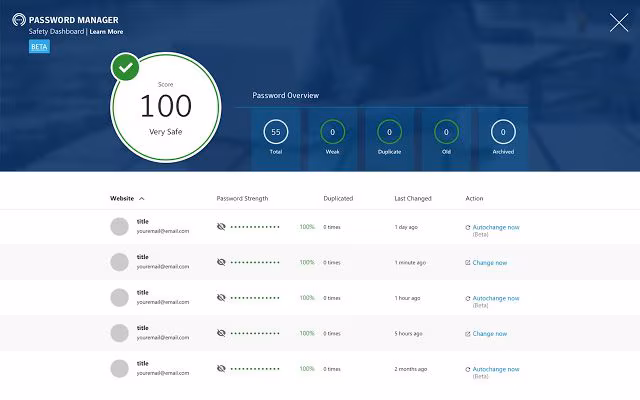Viewport: 640px width, 400px height.
Task: Click the Safety Dashboard subtitle
Action: coord(56,31)
